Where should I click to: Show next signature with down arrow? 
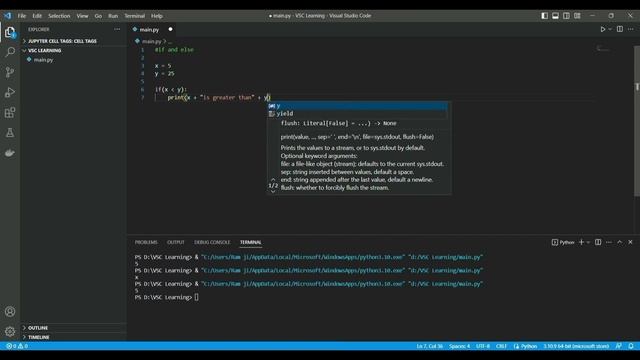click(273, 191)
